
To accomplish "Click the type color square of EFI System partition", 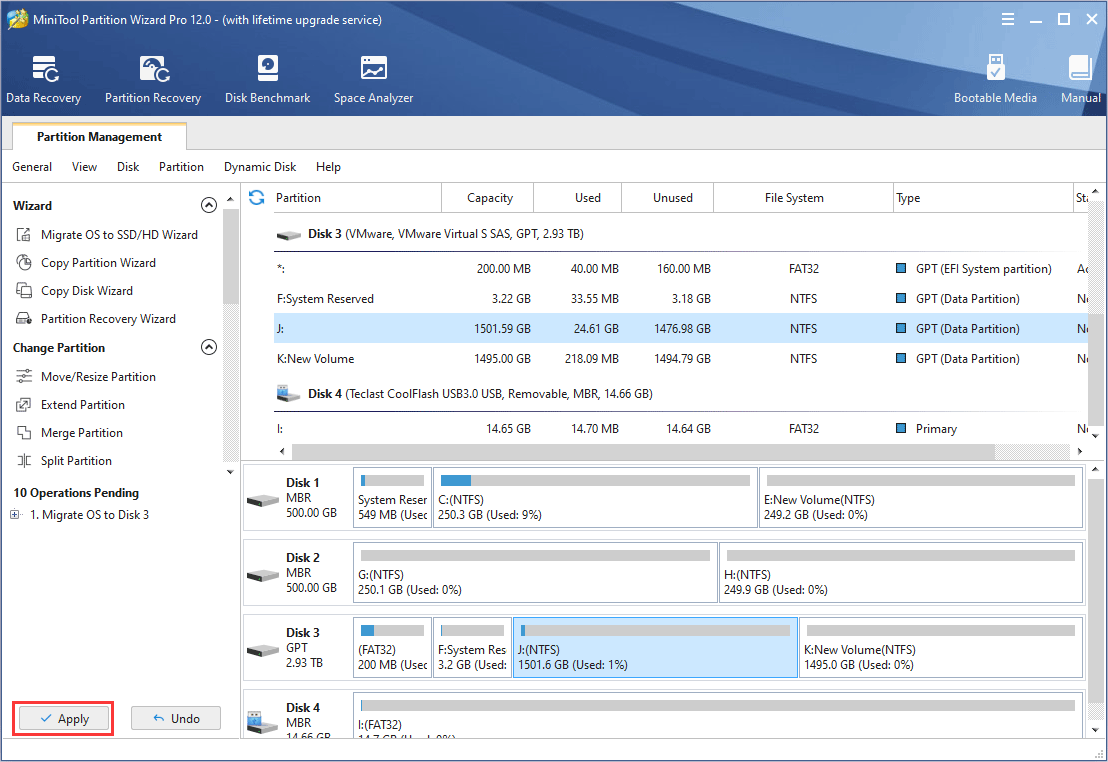I will tap(901, 269).
